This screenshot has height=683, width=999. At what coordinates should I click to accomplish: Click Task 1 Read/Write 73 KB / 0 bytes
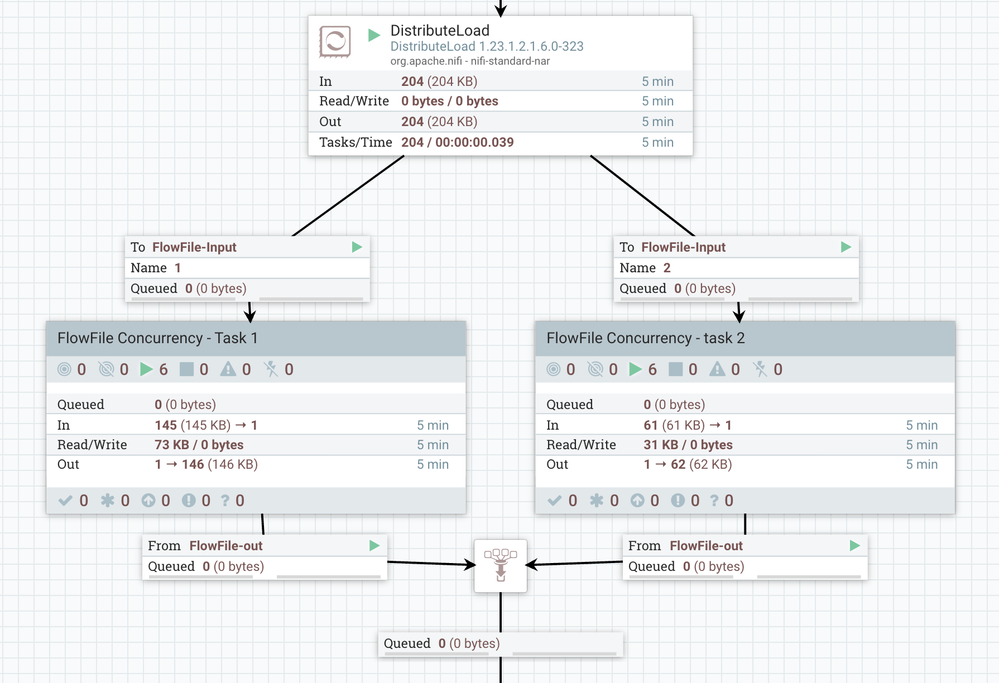click(199, 445)
